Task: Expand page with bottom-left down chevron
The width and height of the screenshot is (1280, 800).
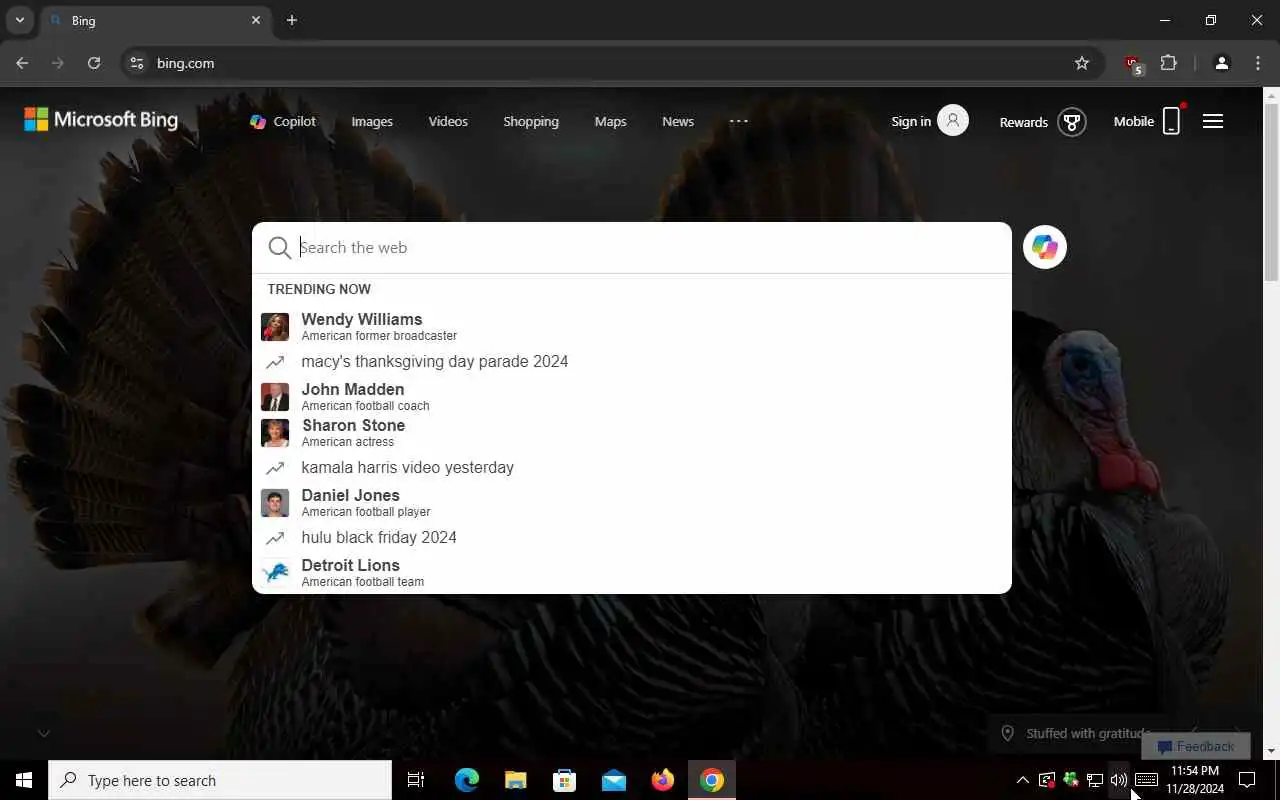Action: point(43,733)
